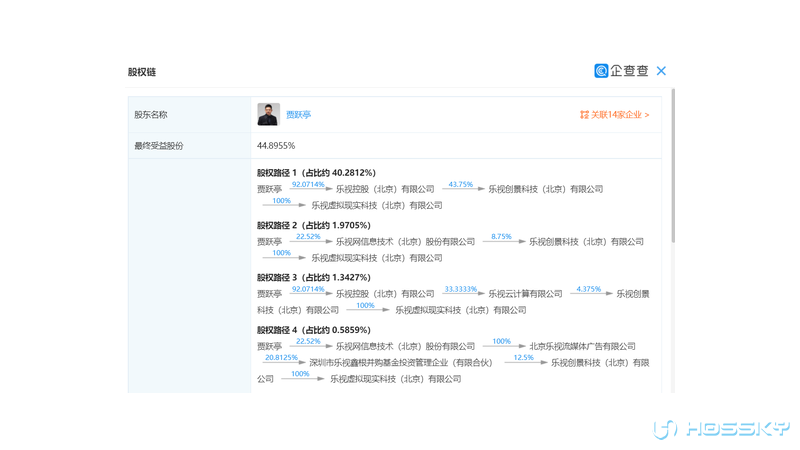Click 乐视云计算有限公司 in path 3
Viewport: 800px width, 450px height.
coord(525,294)
